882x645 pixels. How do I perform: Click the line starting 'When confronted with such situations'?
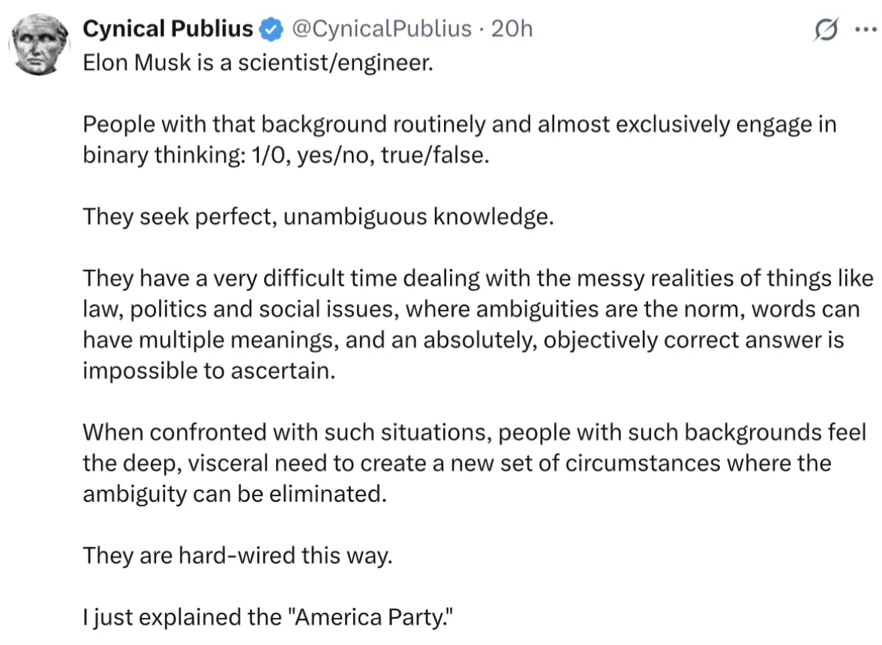[x=474, y=432]
